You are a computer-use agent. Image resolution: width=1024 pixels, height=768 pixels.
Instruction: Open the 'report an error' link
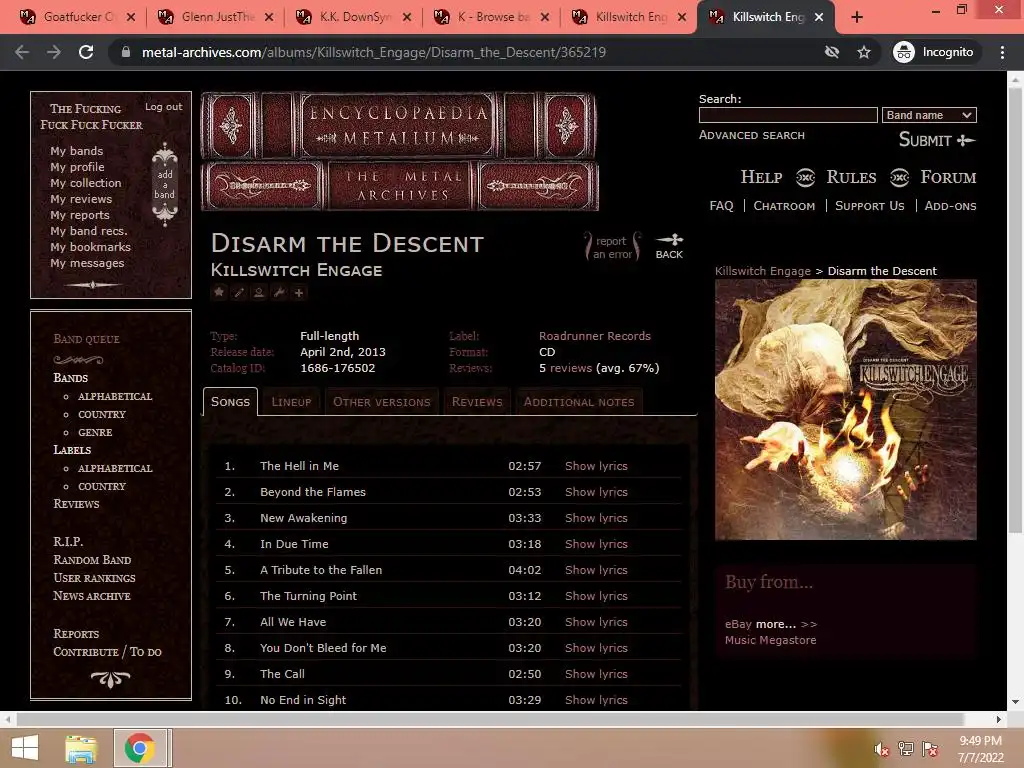(x=612, y=248)
